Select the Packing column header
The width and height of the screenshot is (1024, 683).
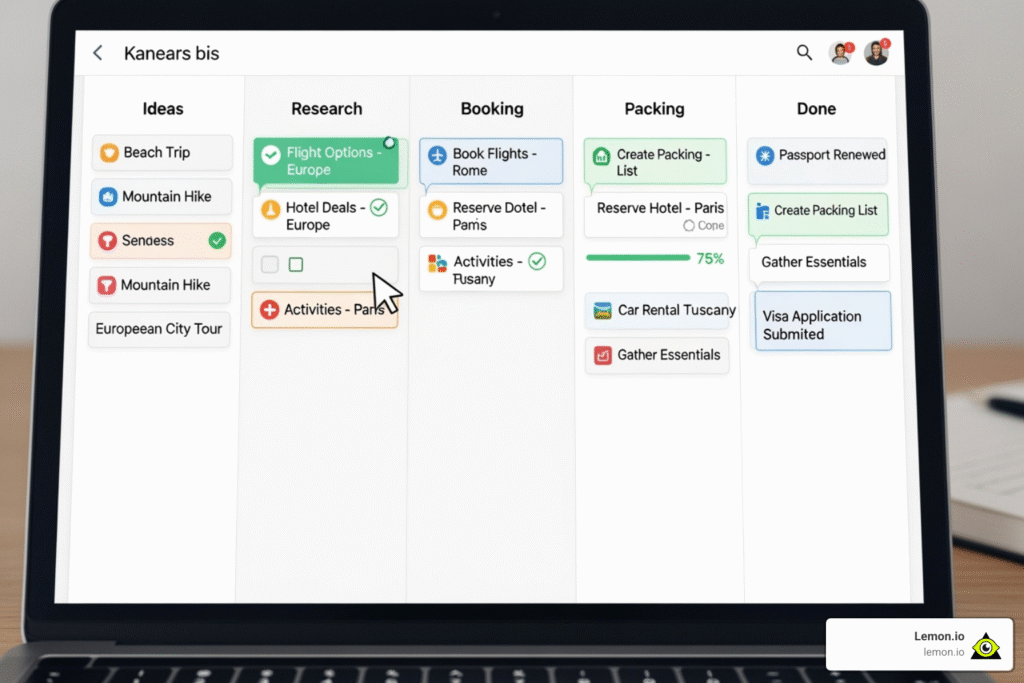(654, 109)
